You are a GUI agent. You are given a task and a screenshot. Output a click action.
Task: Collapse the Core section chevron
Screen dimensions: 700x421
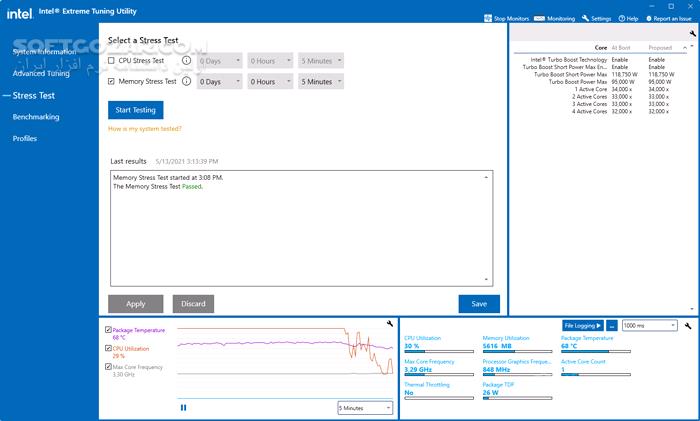685,48
